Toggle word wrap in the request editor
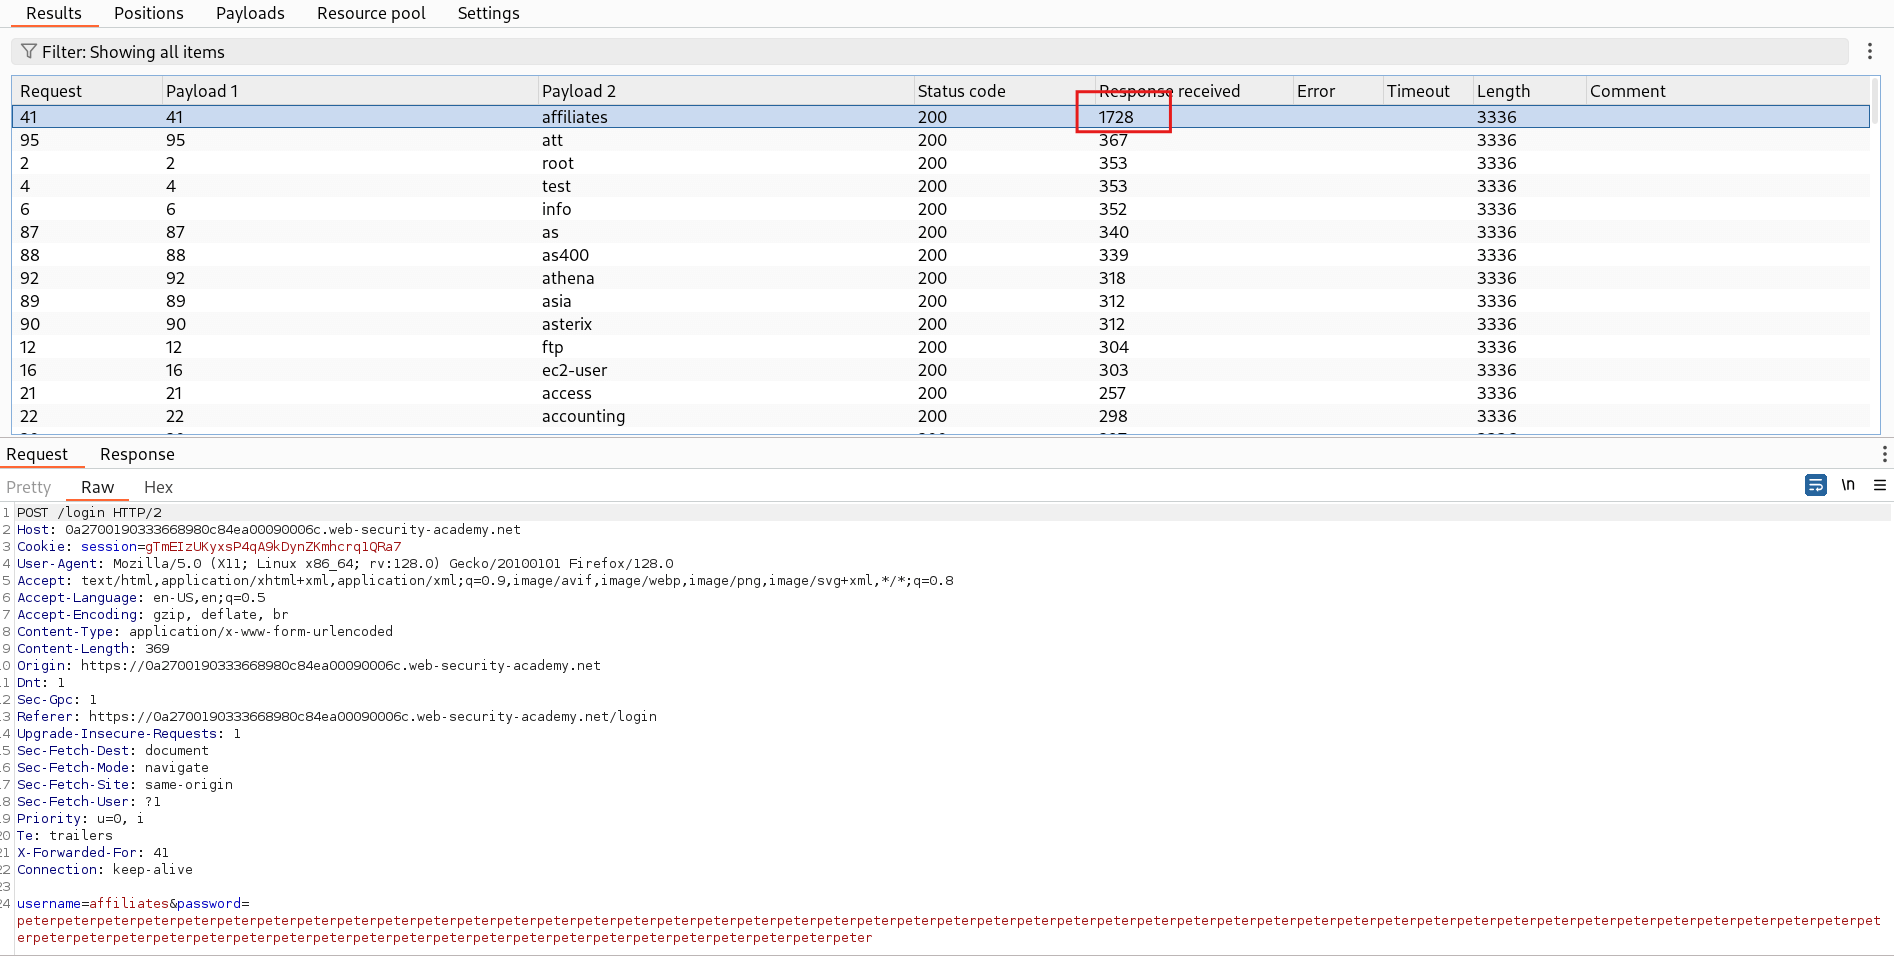This screenshot has height=956, width=1894. coord(1815,485)
